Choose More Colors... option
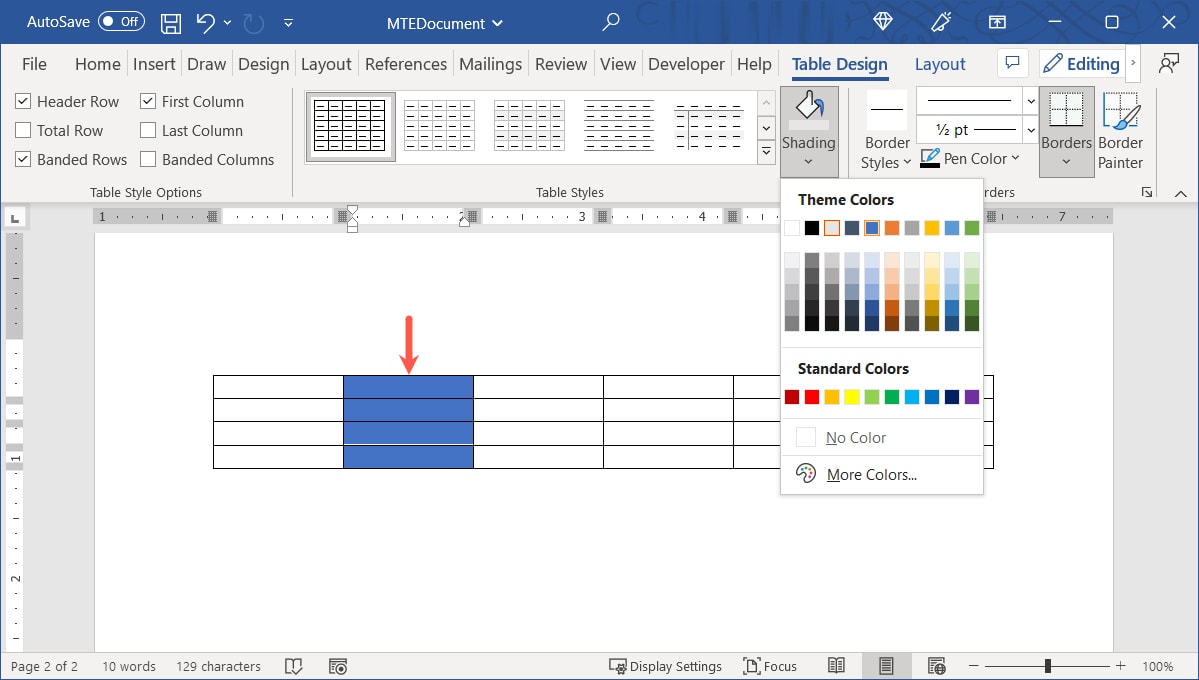Screen dimensions: 1199x680 (x=871, y=475)
